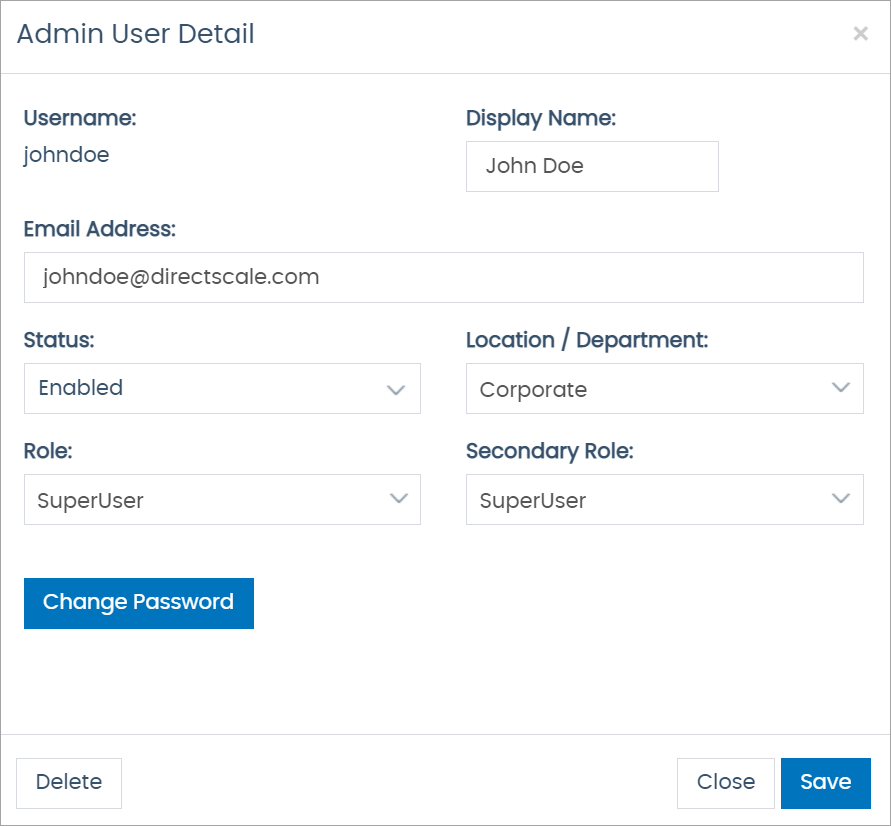The image size is (891, 826).
Task: Click the Admin User Detail title
Action: coord(135,33)
